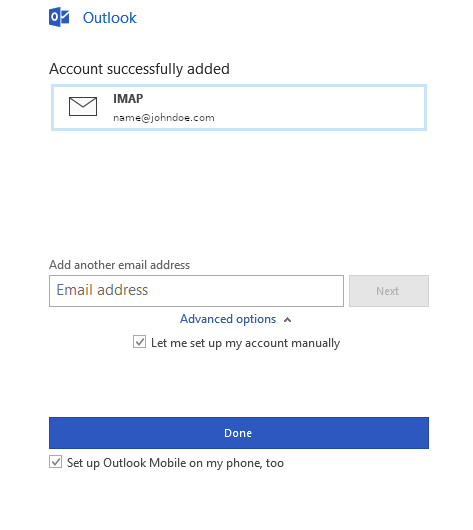Click the 'Let me set up my account manually' label text
The width and height of the screenshot is (473, 530).
245,343
